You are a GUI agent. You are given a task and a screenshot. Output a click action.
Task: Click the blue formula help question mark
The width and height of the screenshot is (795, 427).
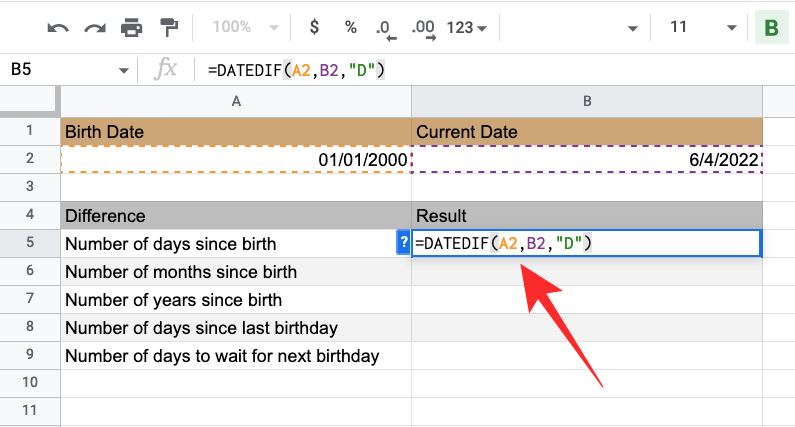(x=402, y=243)
